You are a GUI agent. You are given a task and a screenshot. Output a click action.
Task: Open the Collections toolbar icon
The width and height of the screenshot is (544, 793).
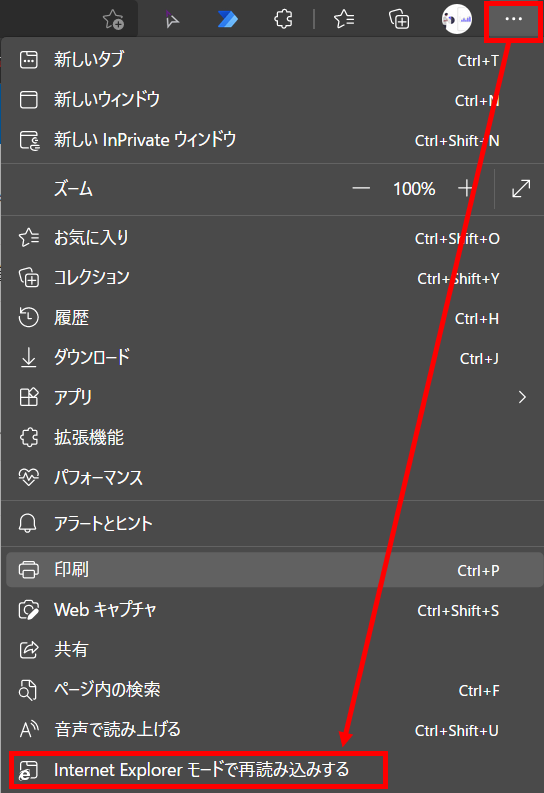399,19
